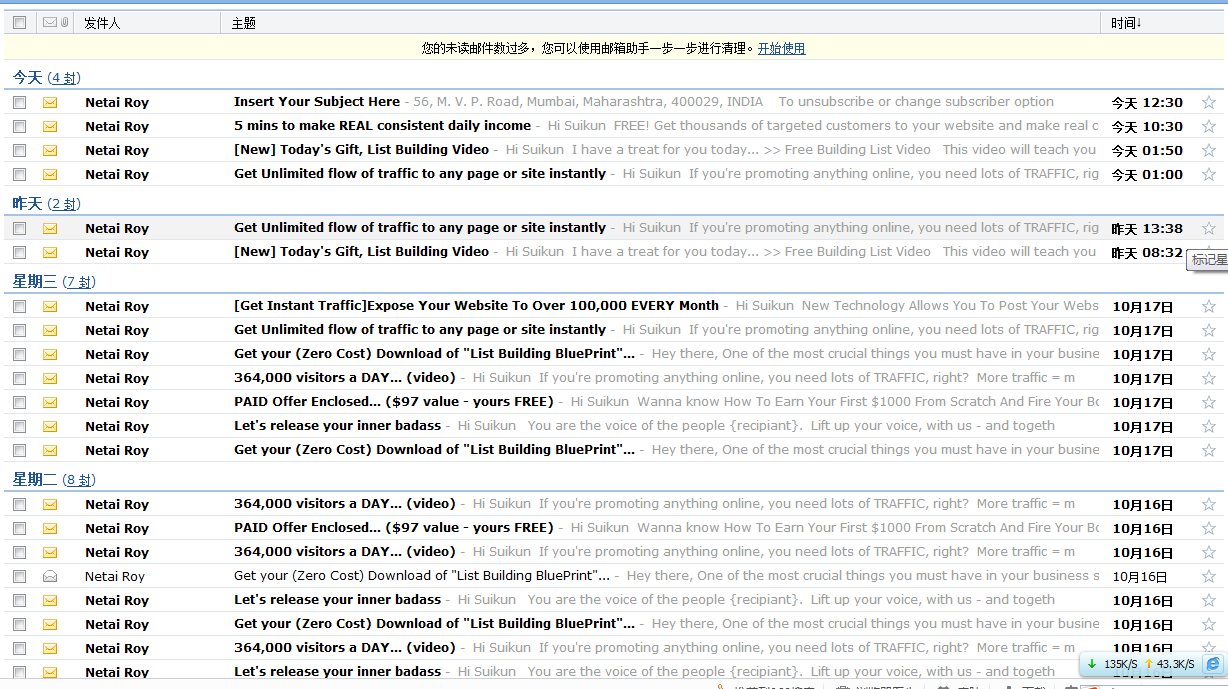Select checkbox for yesterday's 08:32 "Today's Gift" email
The width and height of the screenshot is (1228, 689).
(x=20, y=252)
